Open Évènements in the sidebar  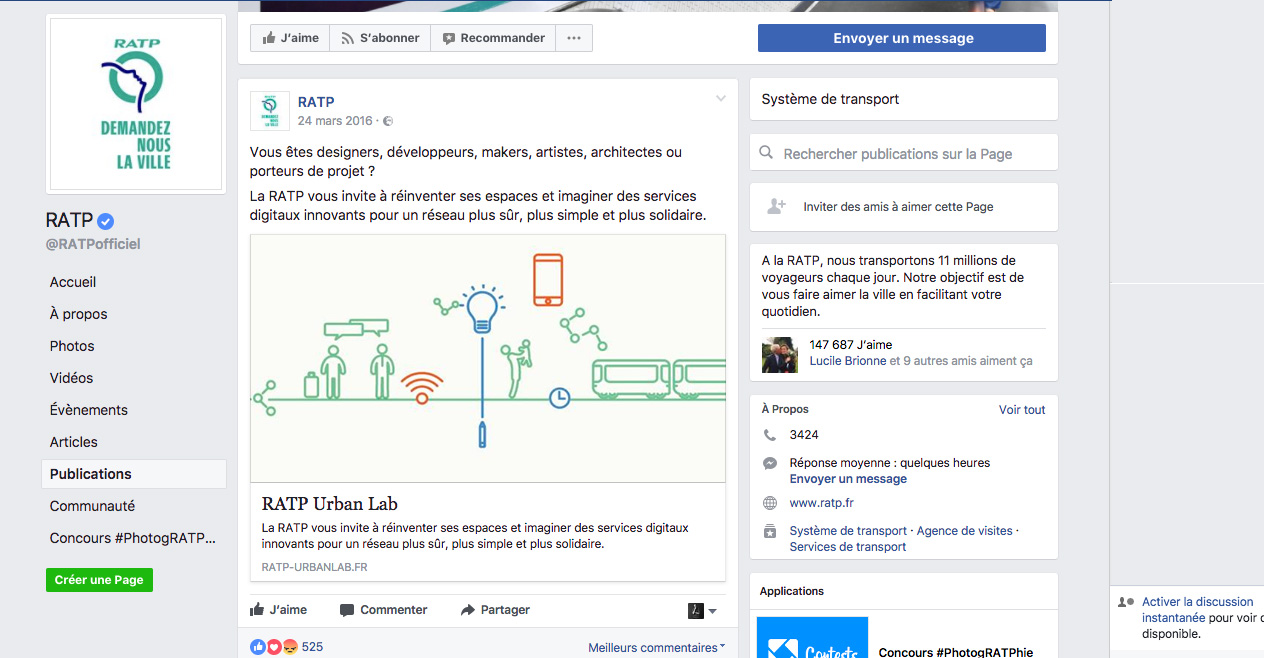pyautogui.click(x=89, y=410)
